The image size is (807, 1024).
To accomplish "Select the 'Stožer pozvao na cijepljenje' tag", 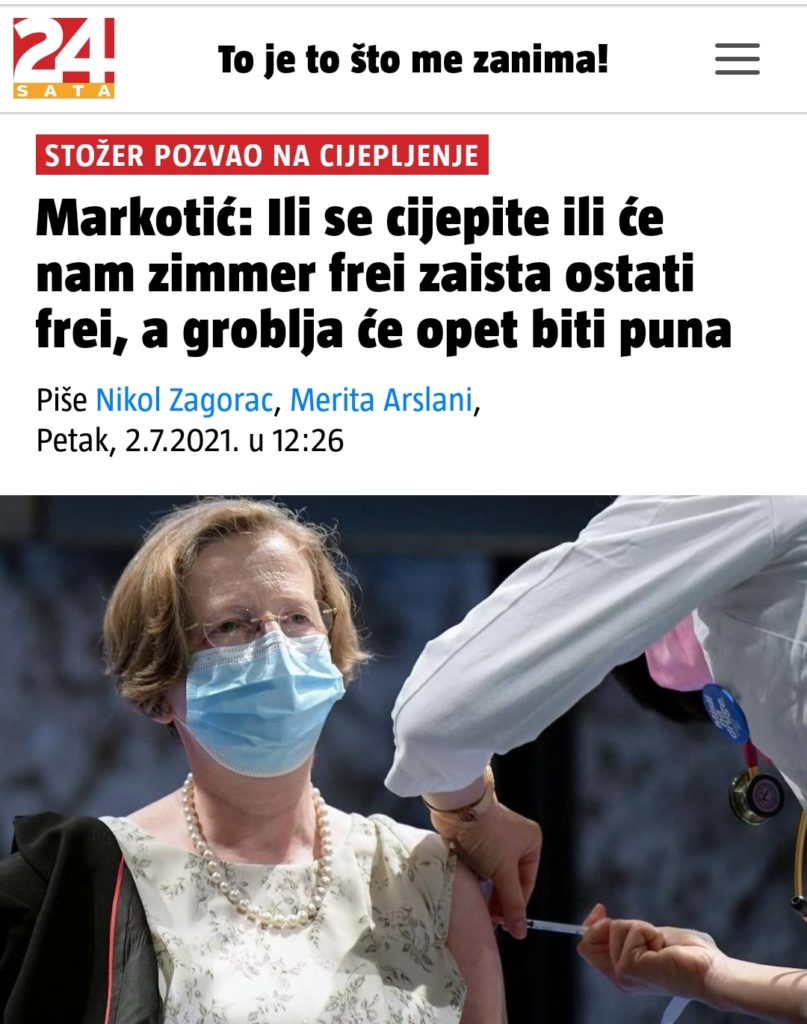I will tap(262, 155).
